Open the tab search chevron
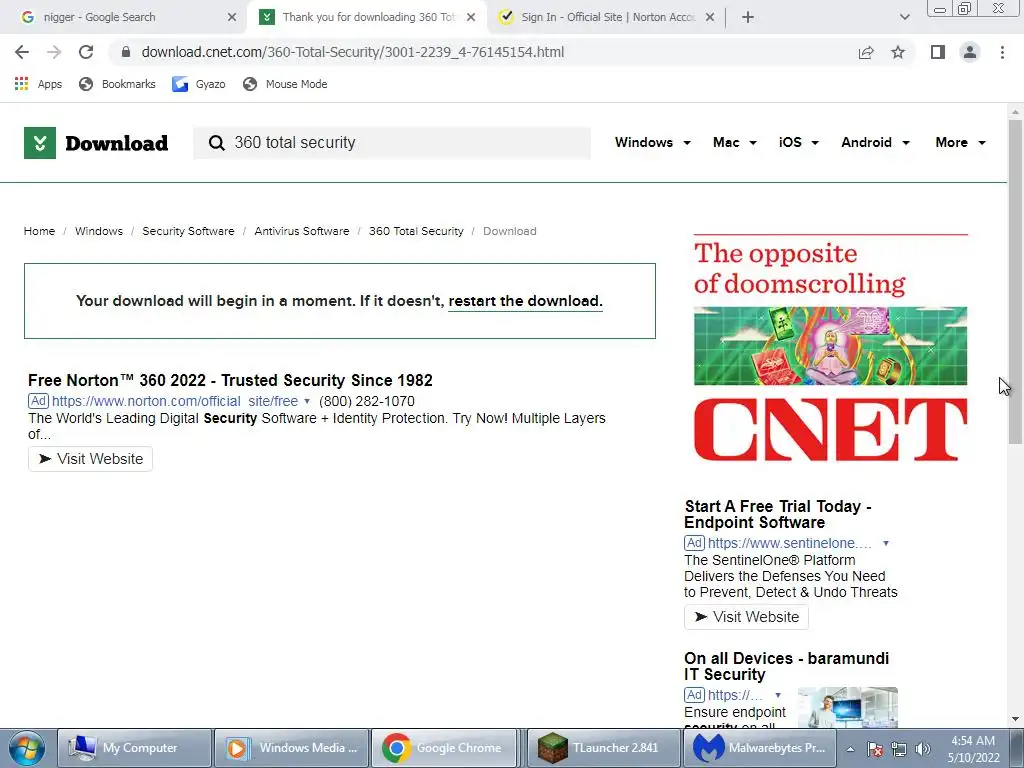This screenshot has height=768, width=1024. (x=904, y=17)
